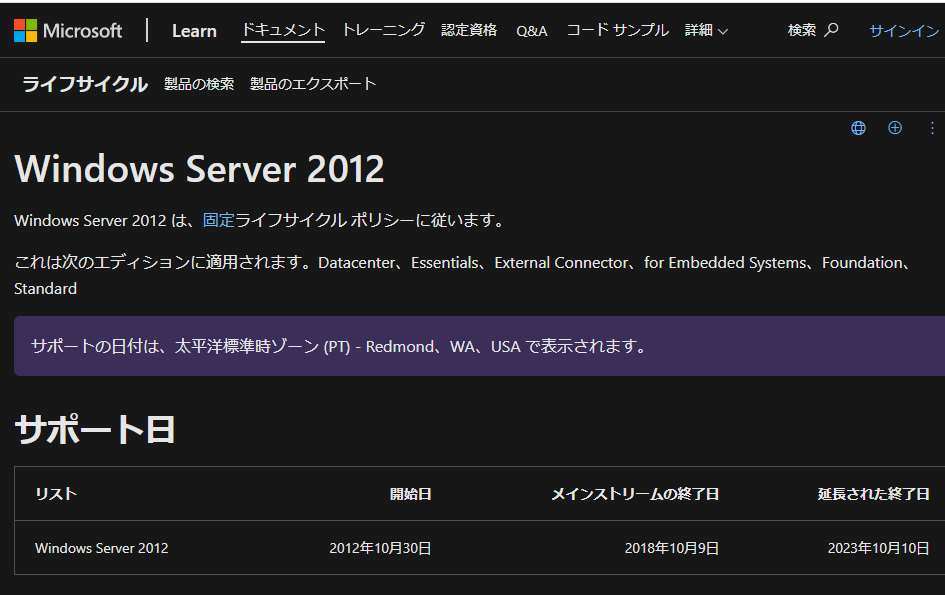
Task: Click the editions paragraph listing Datacenter, Essentials
Action: pos(464,275)
